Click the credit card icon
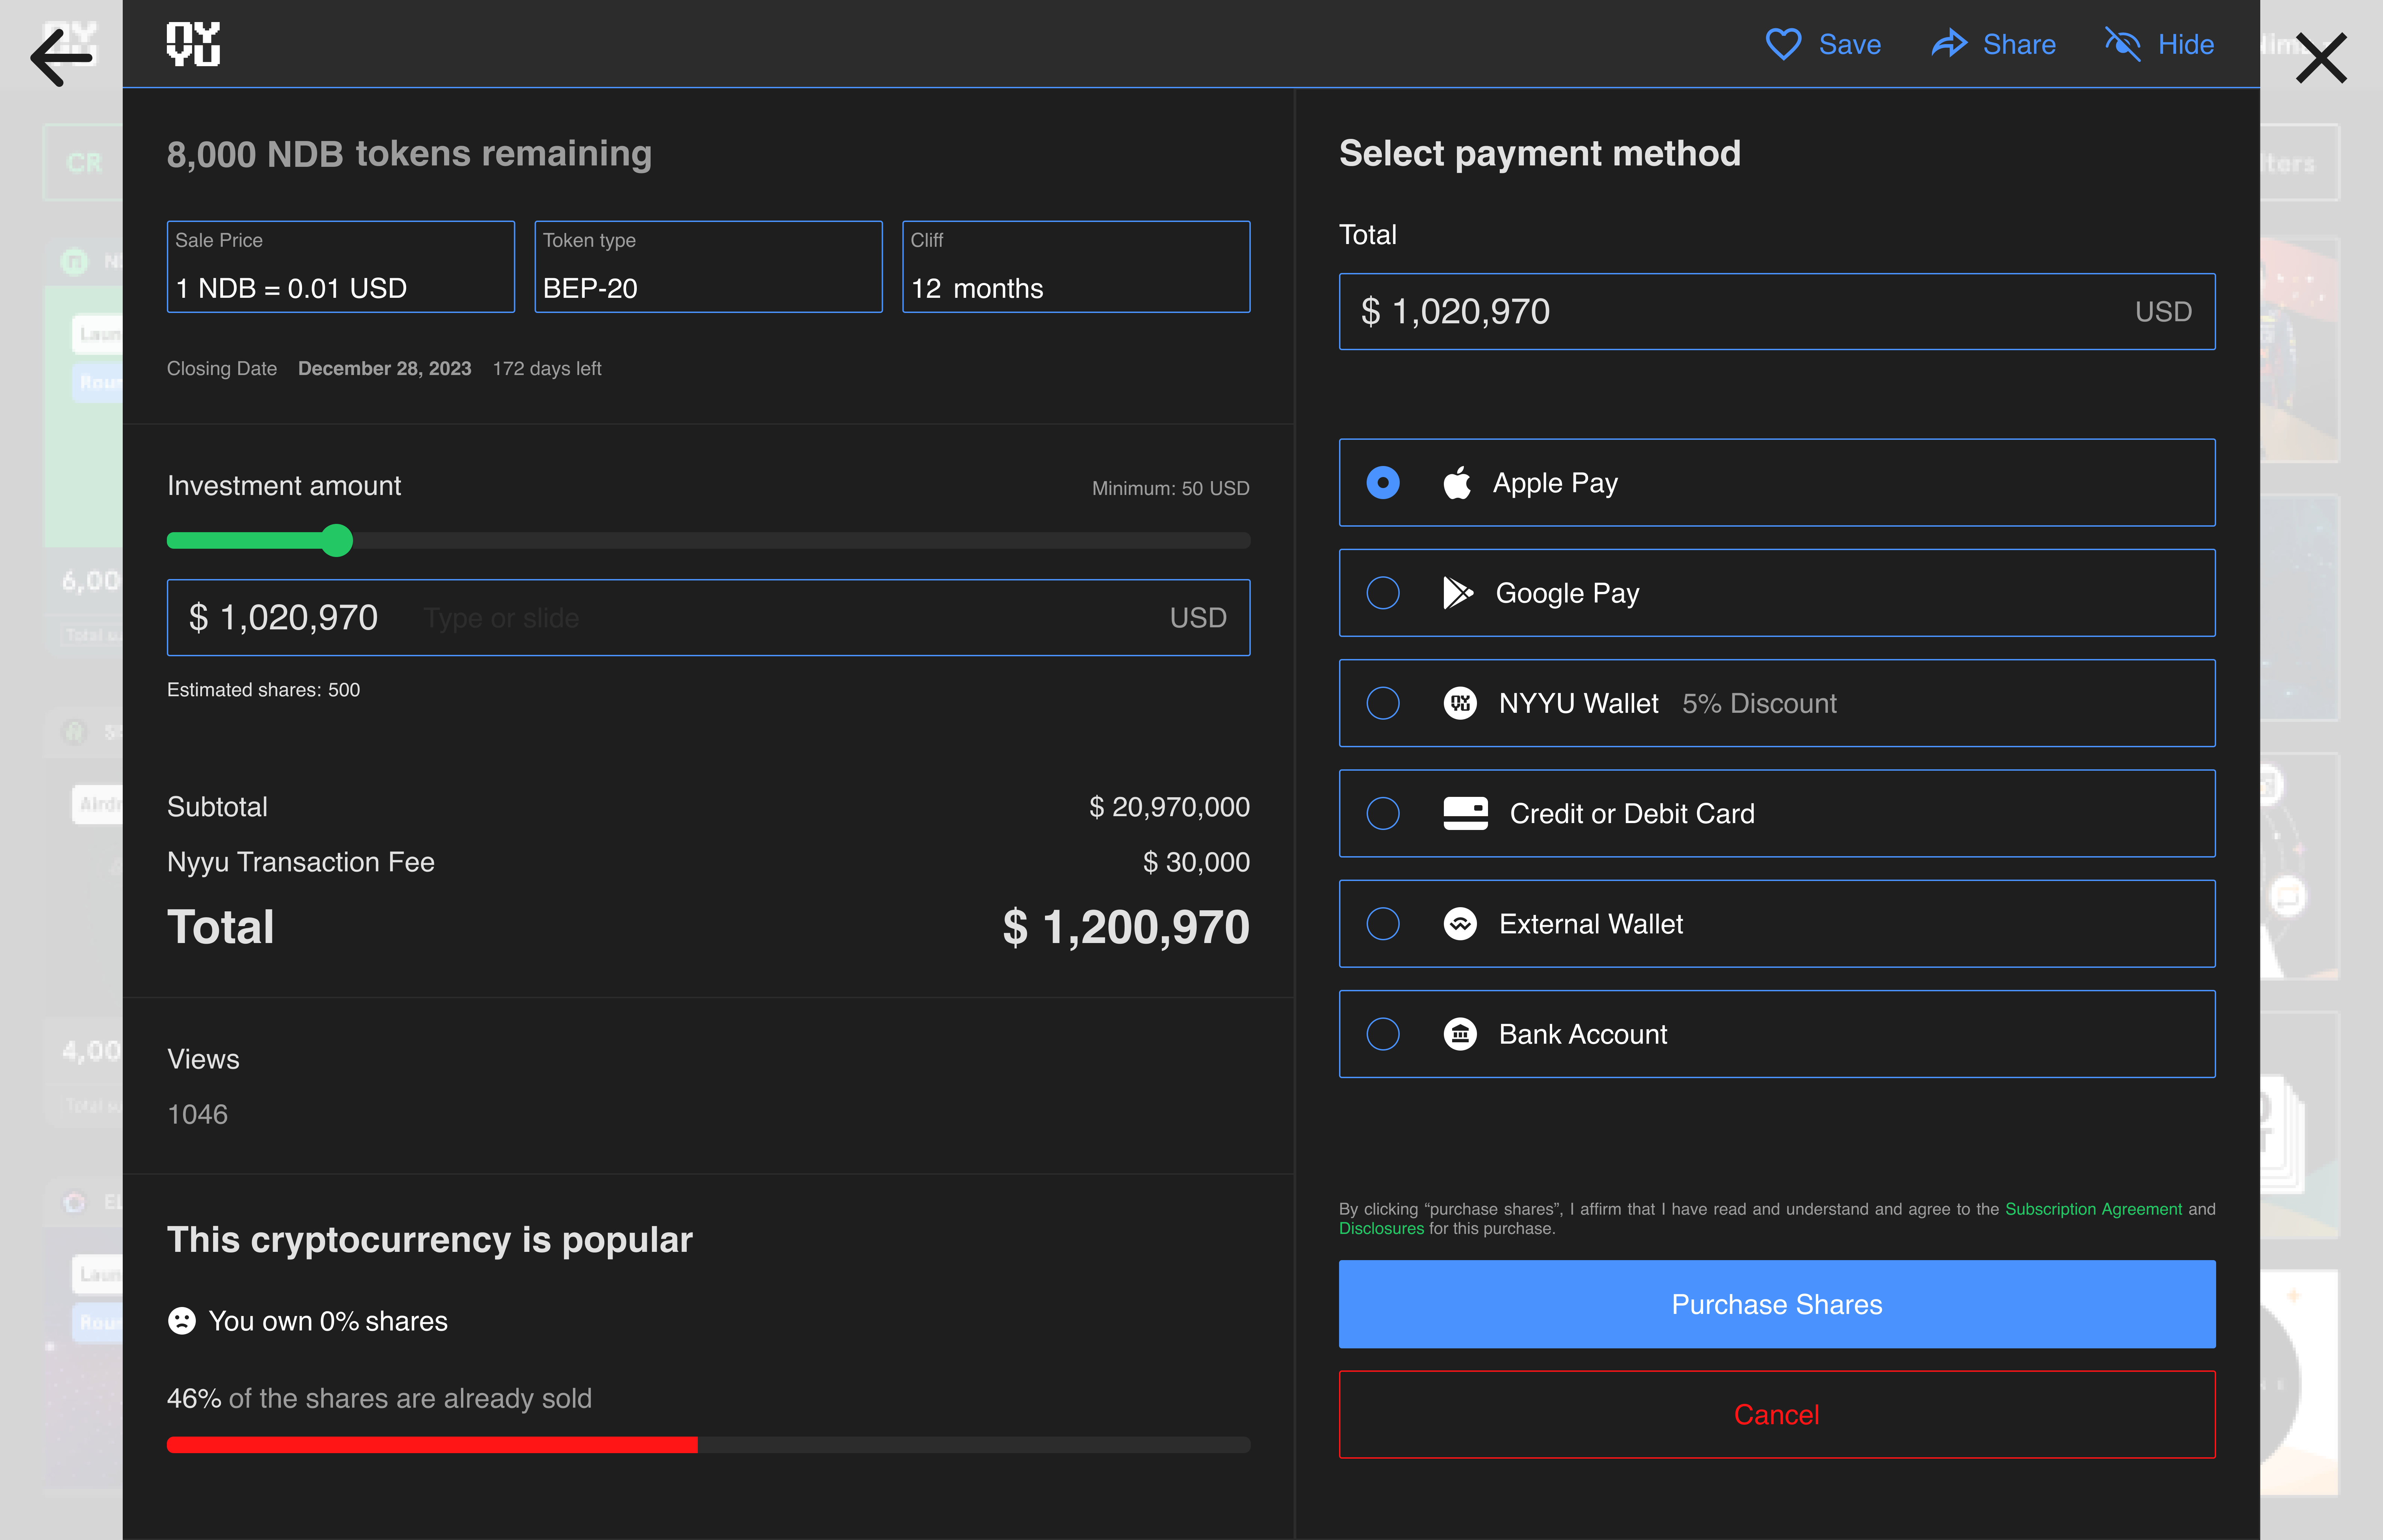 point(1465,813)
